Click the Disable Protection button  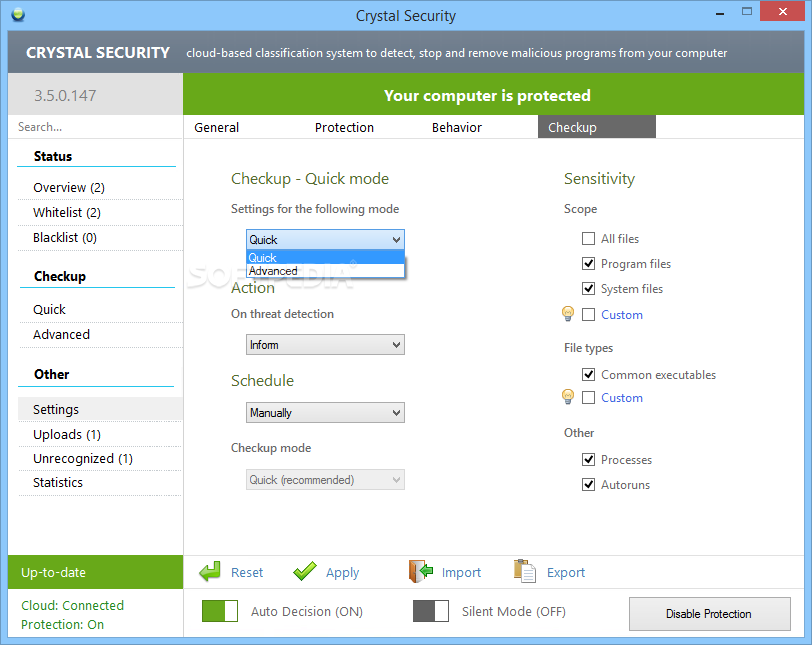(x=709, y=613)
